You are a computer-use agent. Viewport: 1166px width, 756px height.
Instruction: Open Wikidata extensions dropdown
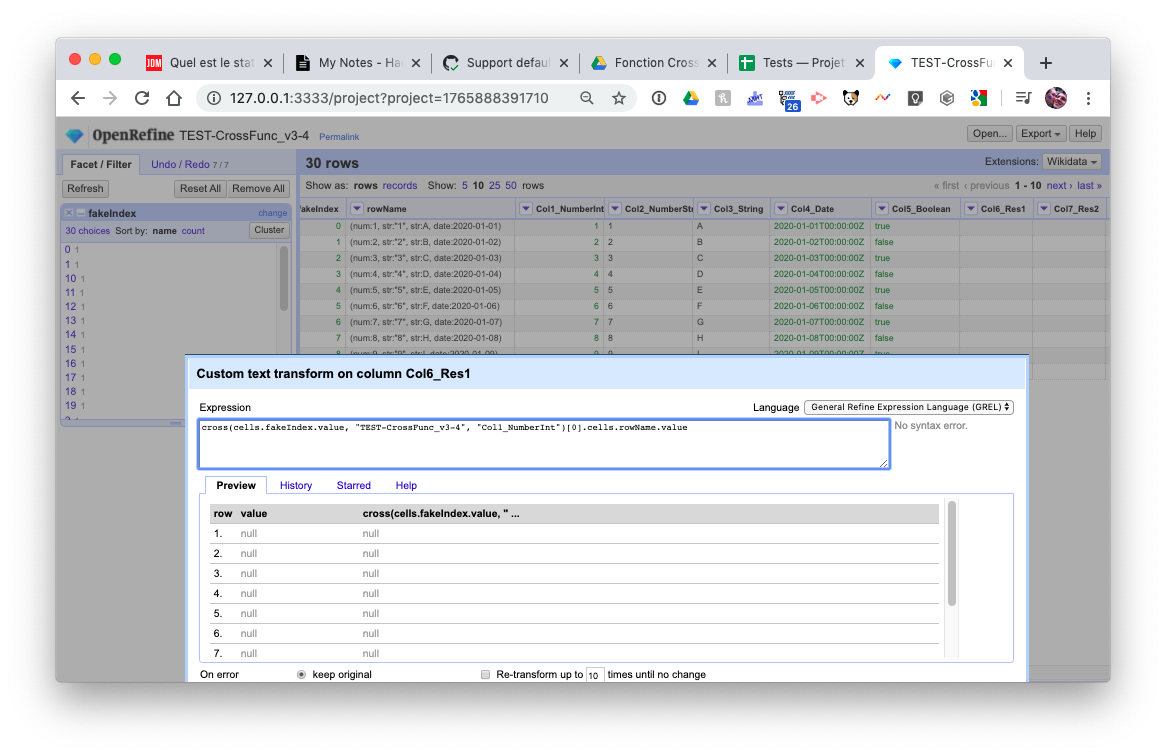(x=1072, y=161)
